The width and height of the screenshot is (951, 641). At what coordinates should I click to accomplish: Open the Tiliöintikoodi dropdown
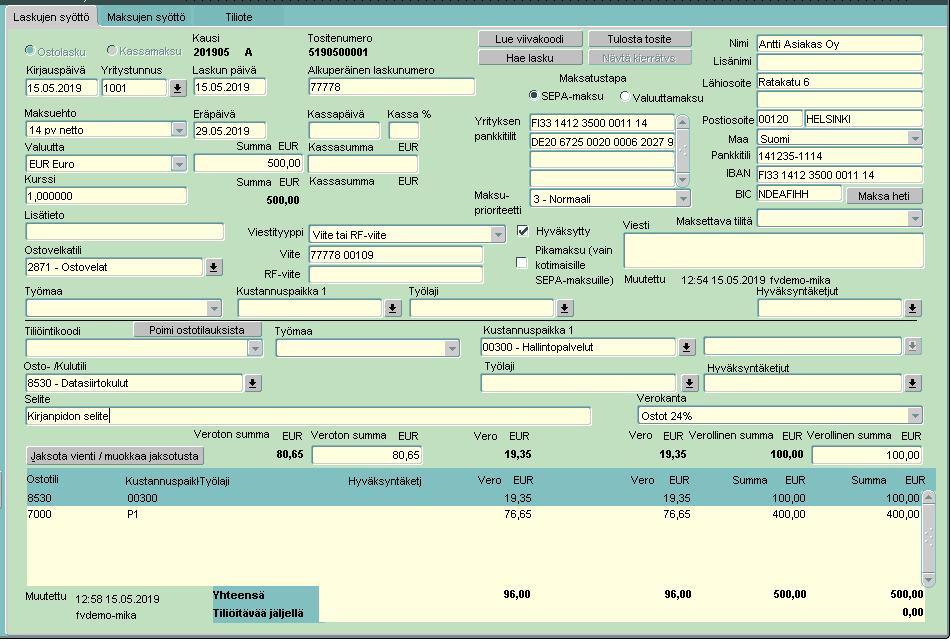tap(255, 348)
